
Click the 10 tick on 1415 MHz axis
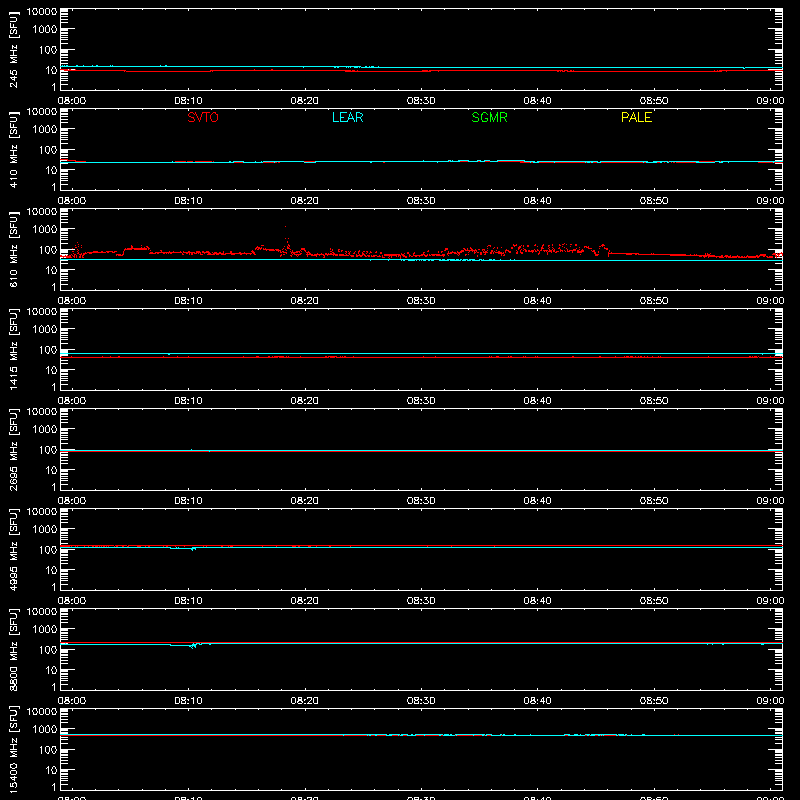(51, 370)
